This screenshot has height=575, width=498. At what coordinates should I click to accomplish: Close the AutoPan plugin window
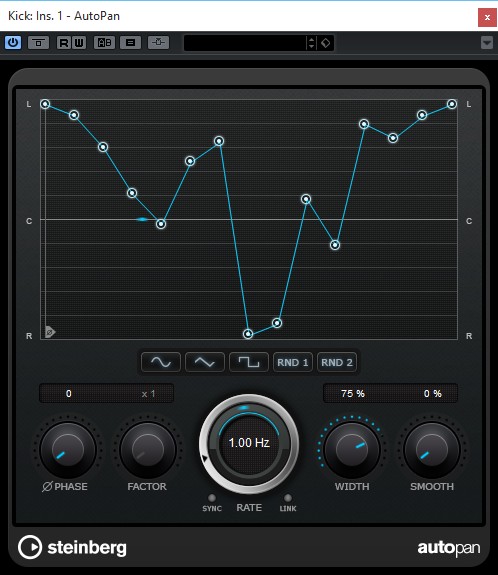487,17
